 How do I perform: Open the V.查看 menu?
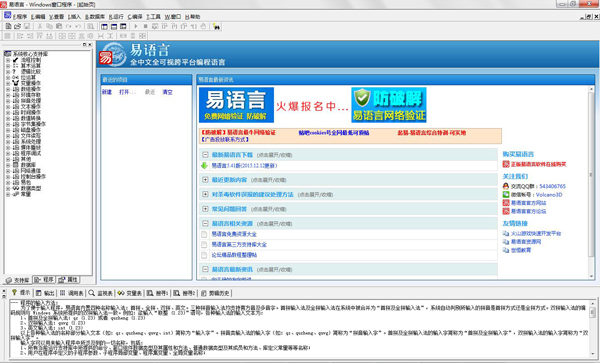pyautogui.click(x=57, y=17)
